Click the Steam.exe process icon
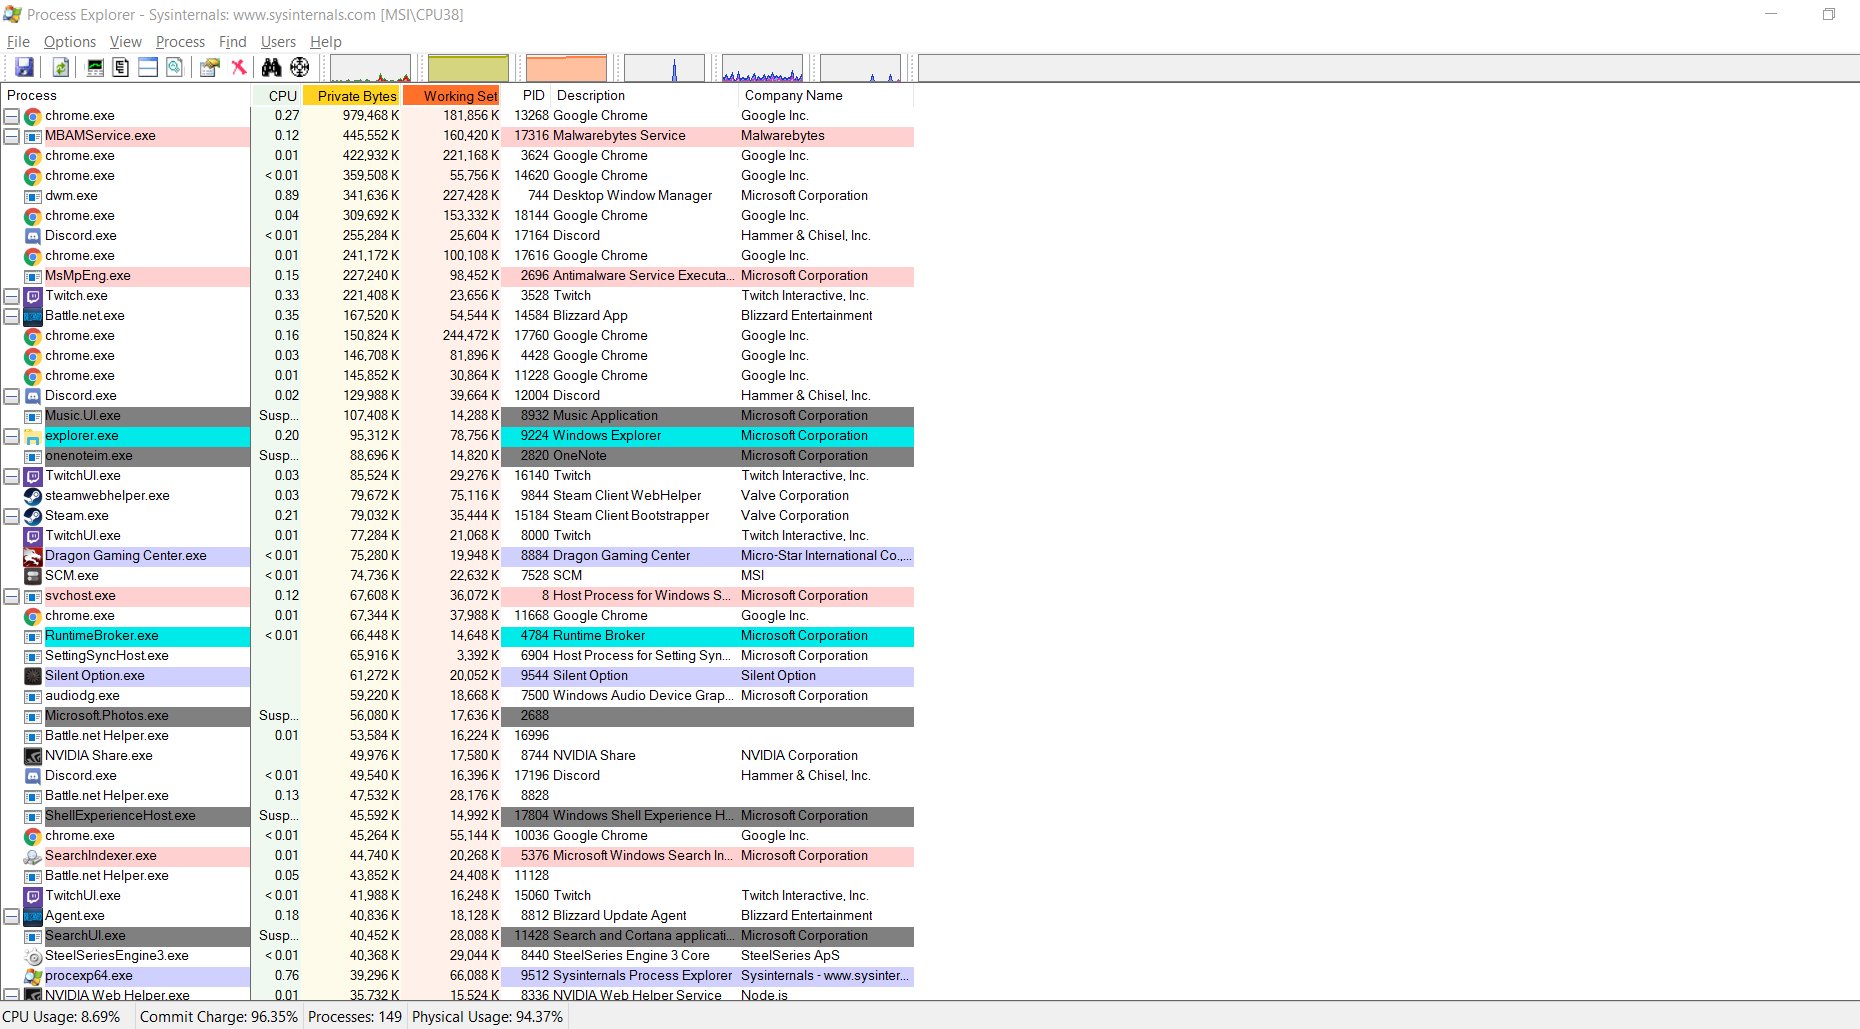Image resolution: width=1860 pixels, height=1029 pixels. [x=33, y=516]
